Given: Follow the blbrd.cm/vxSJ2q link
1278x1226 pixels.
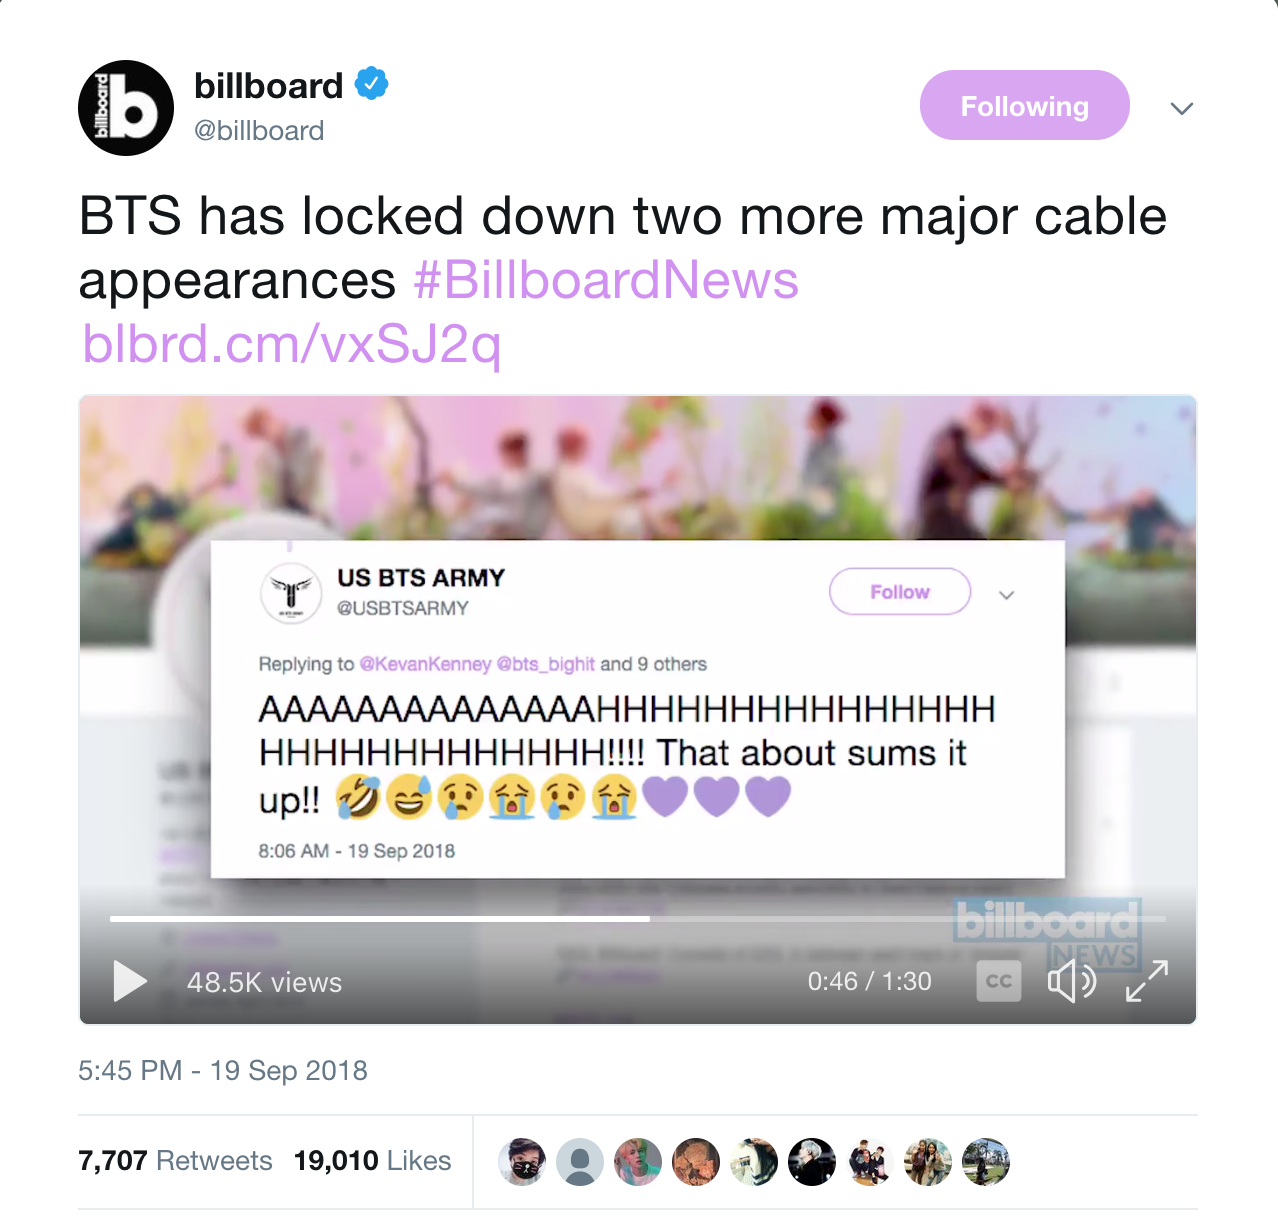Looking at the screenshot, I should (291, 344).
